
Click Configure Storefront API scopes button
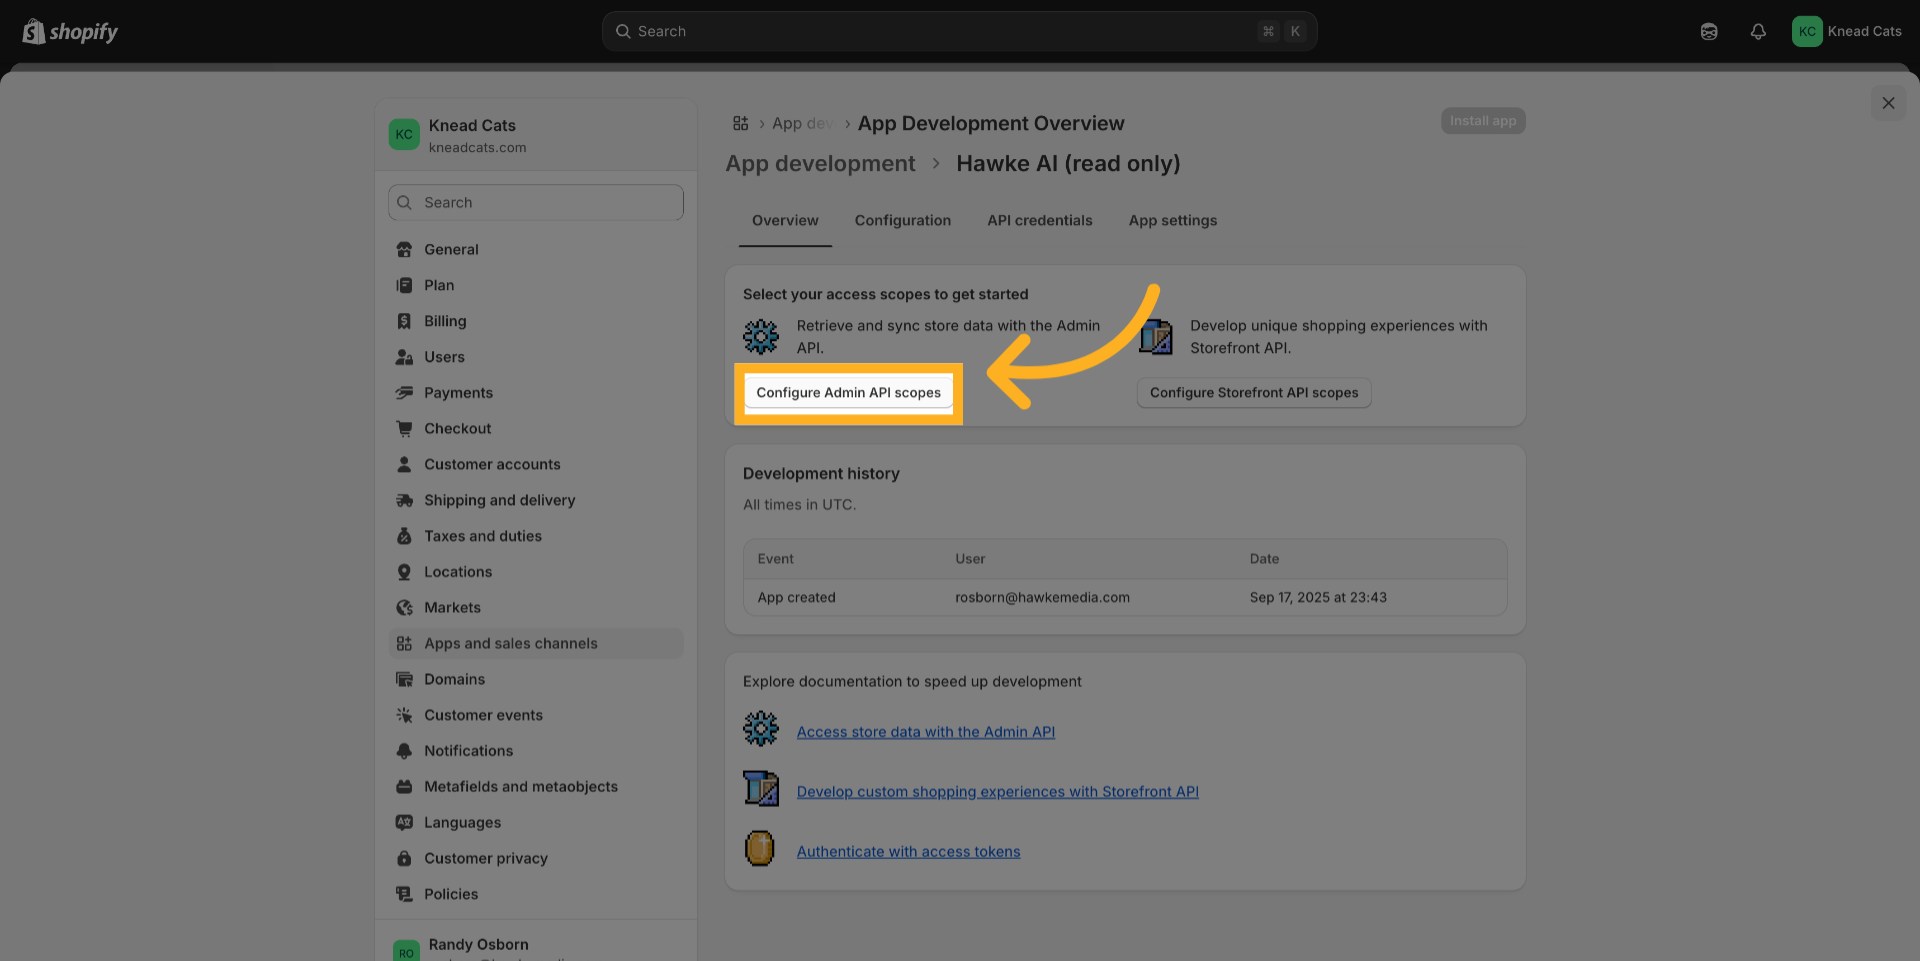pos(1253,393)
